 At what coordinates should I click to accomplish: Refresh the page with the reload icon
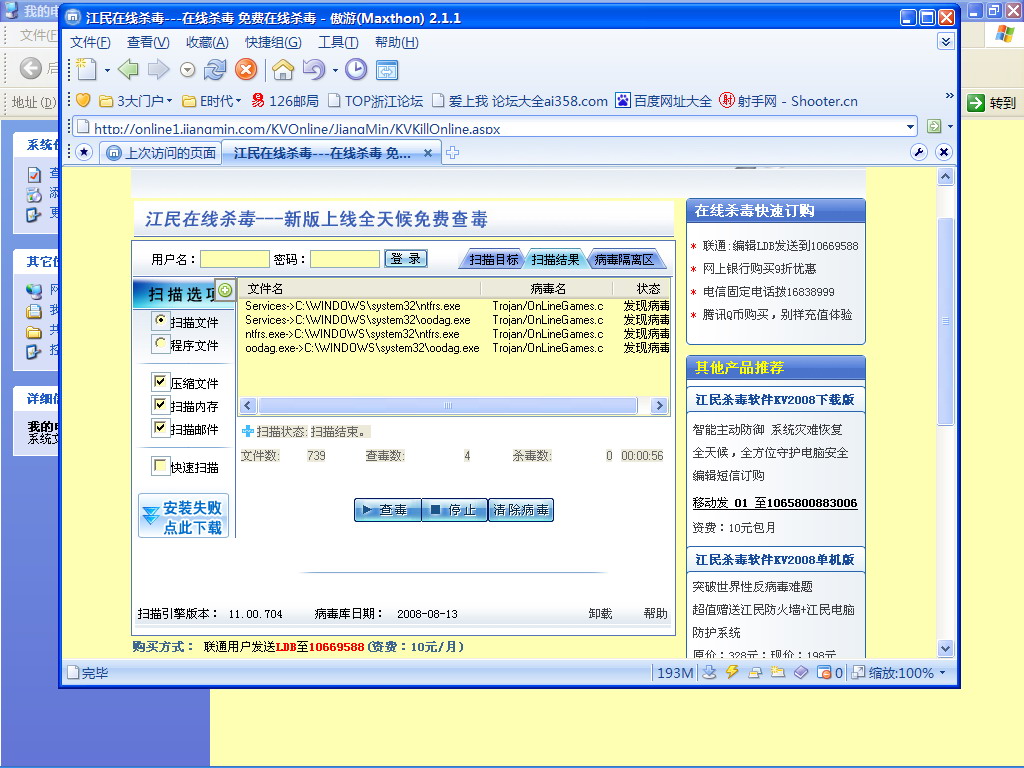pos(215,69)
